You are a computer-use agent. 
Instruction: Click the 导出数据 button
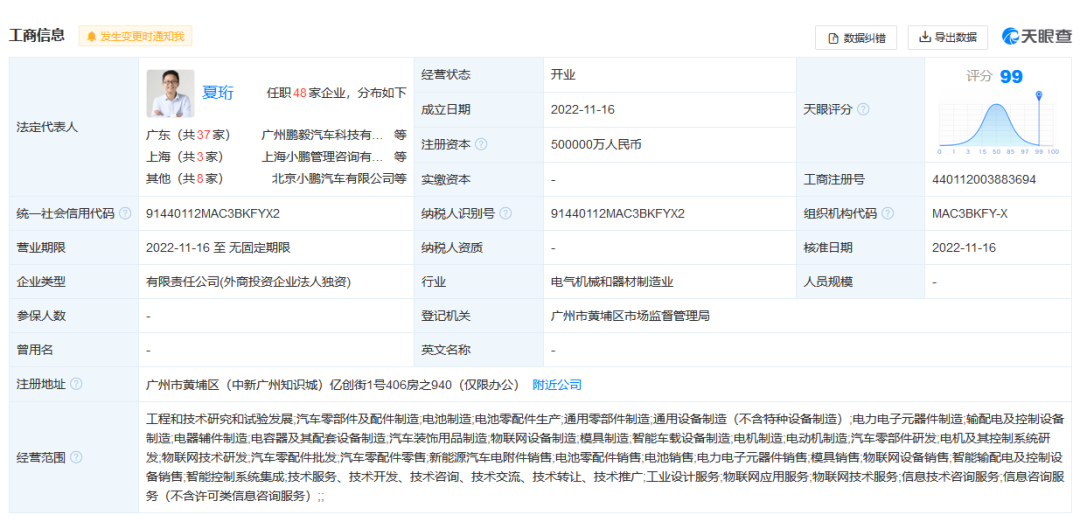click(948, 38)
